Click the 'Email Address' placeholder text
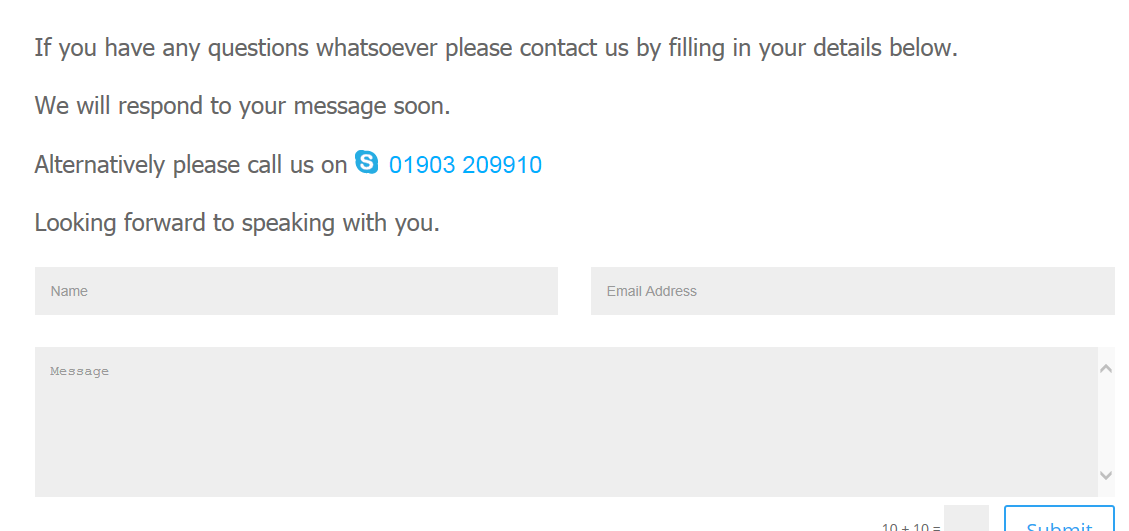The image size is (1129, 531). [x=651, y=291]
